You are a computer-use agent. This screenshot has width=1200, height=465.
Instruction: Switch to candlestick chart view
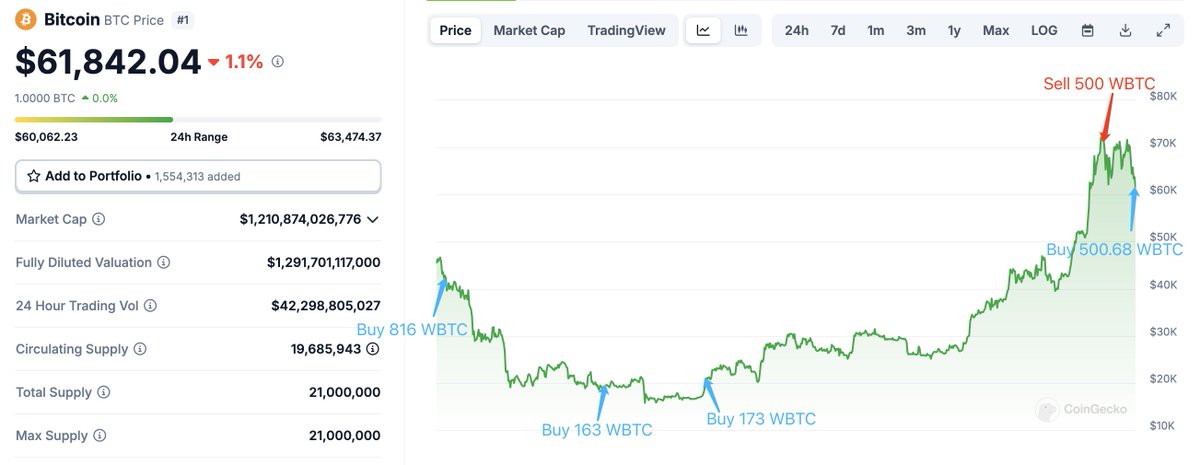741,30
